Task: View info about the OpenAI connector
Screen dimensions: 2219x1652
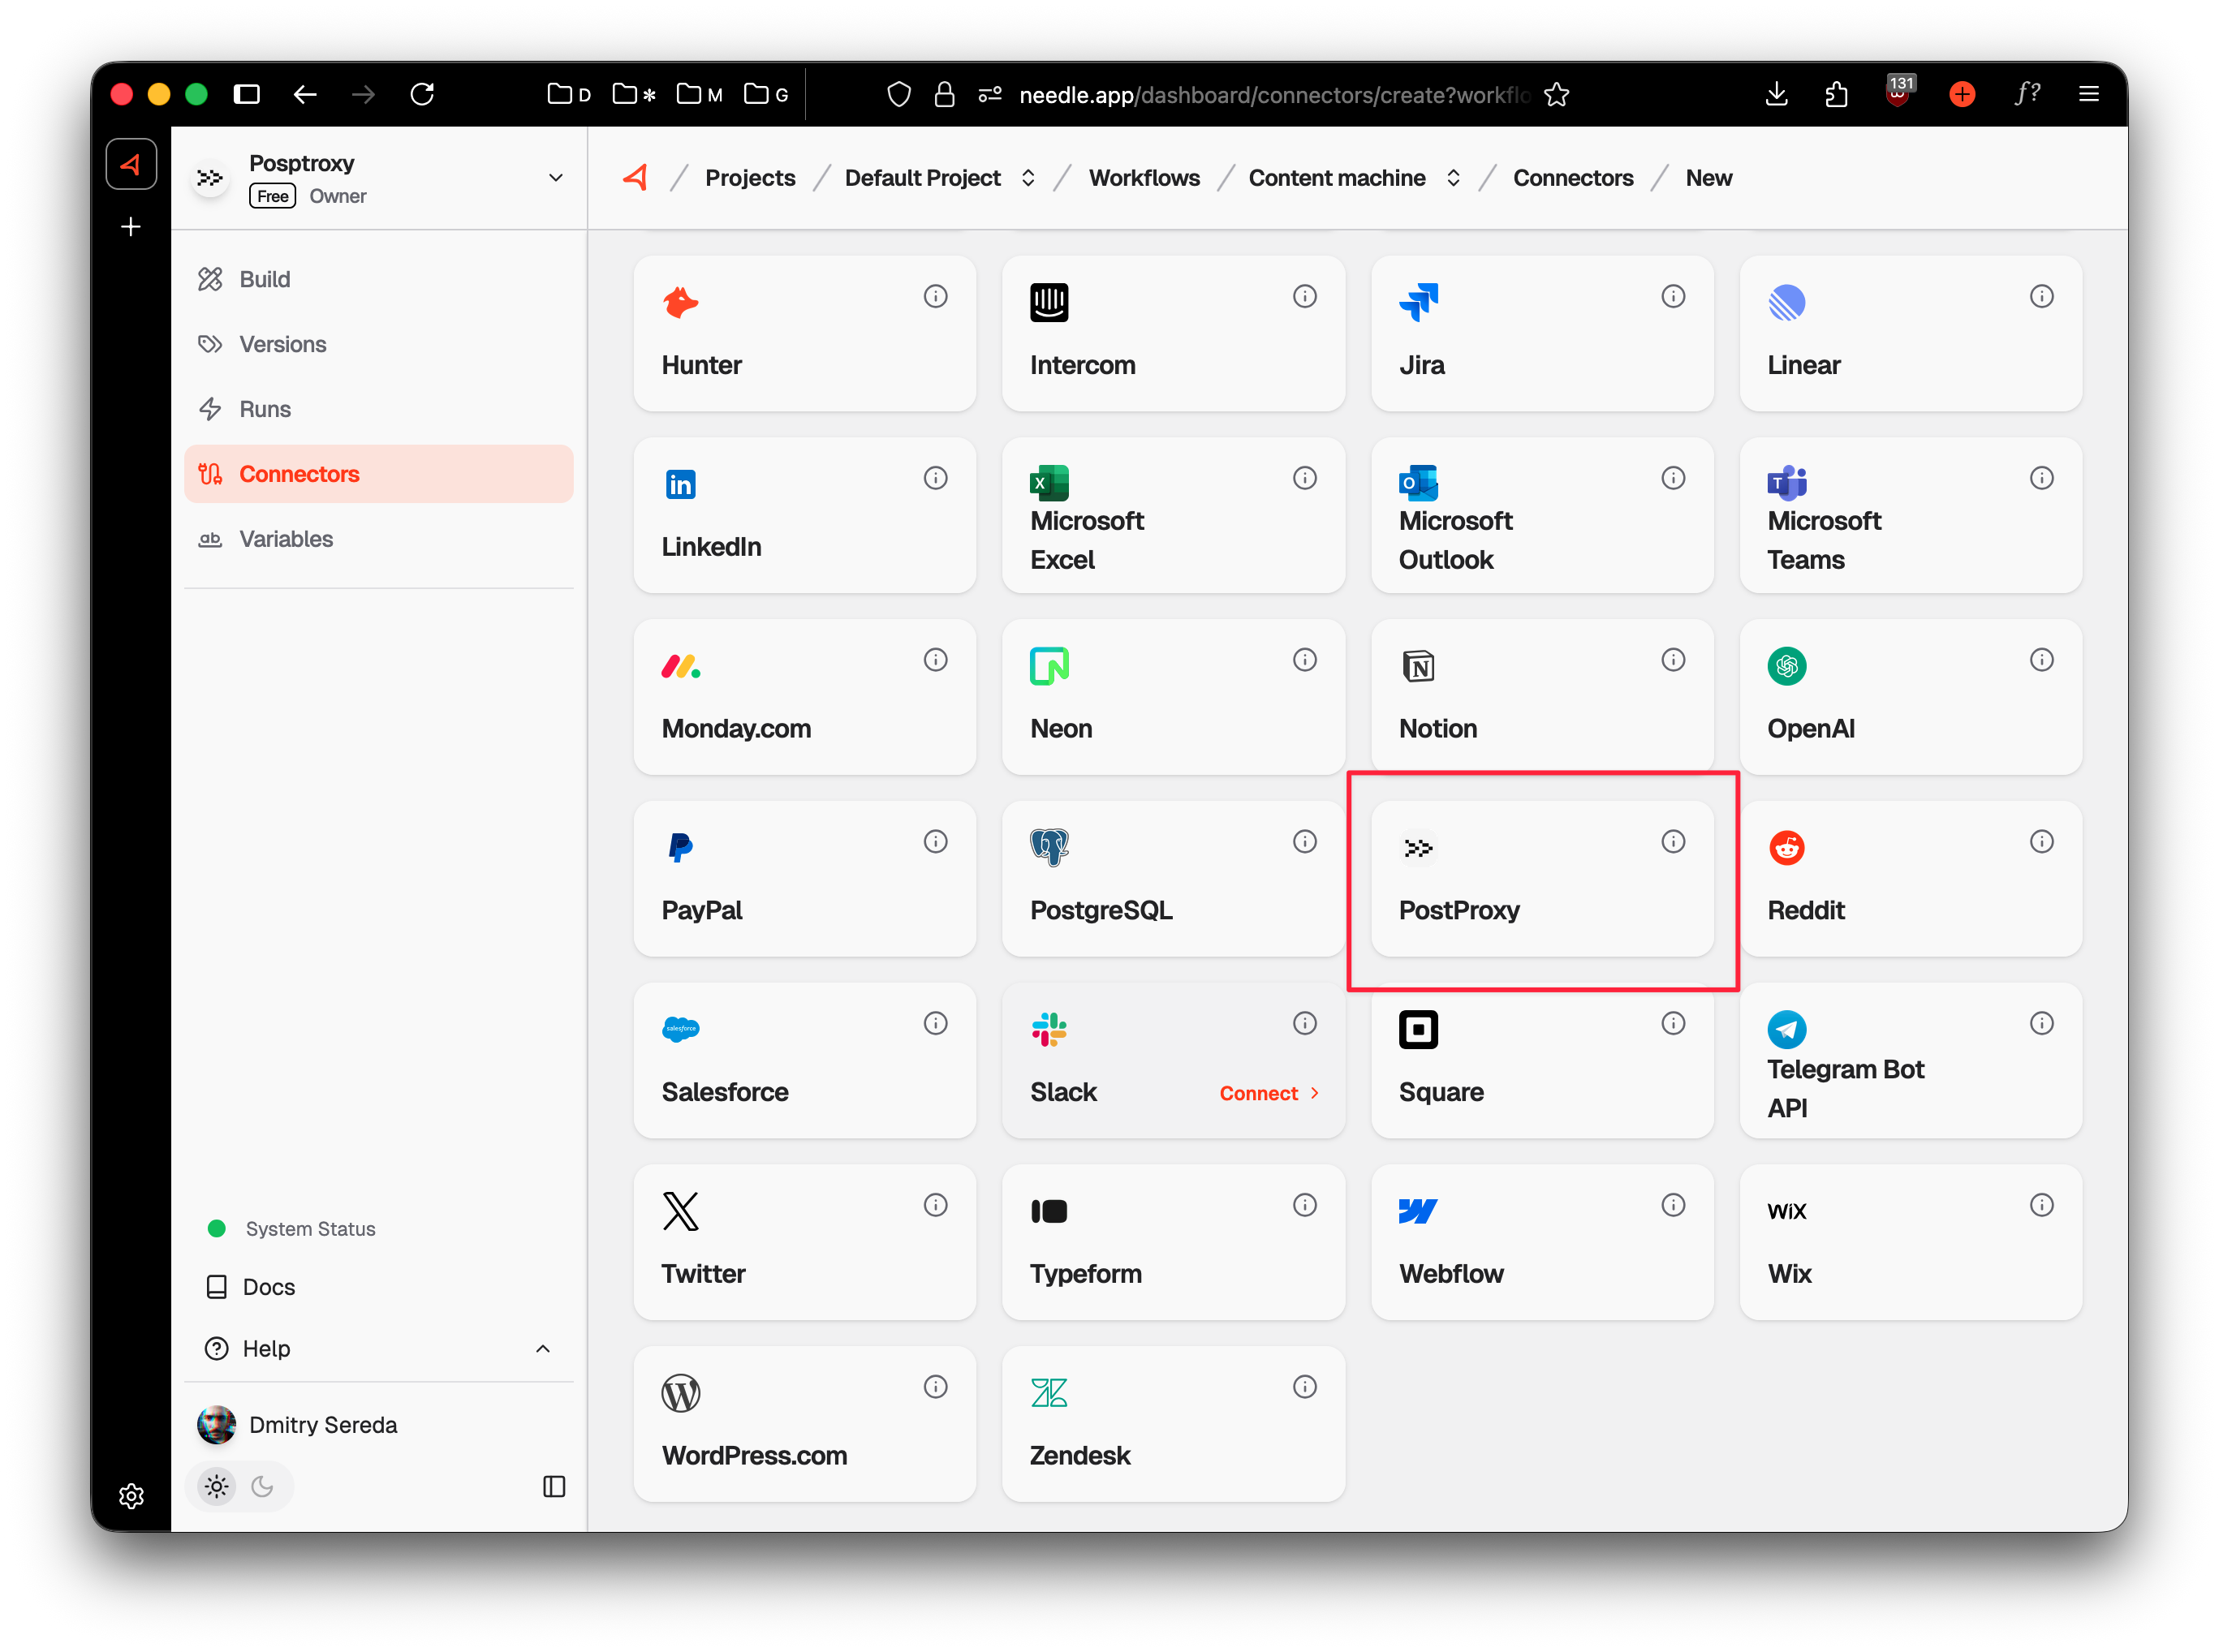Action: [2041, 659]
